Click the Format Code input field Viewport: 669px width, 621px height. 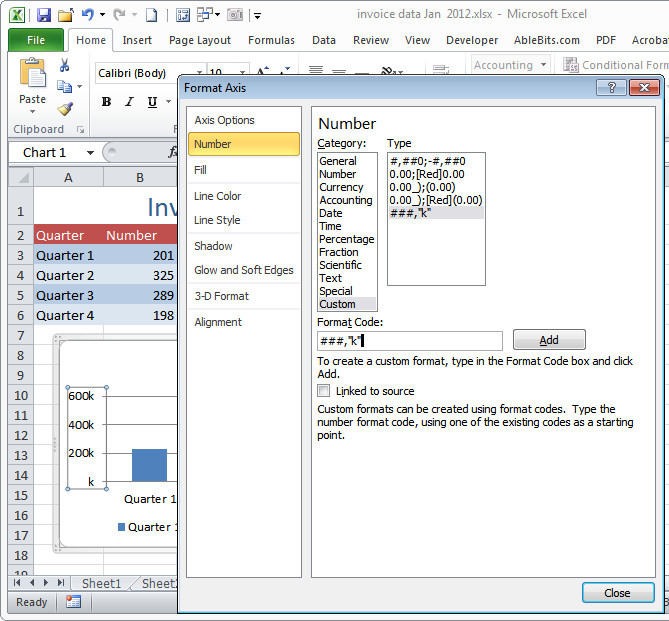410,341
